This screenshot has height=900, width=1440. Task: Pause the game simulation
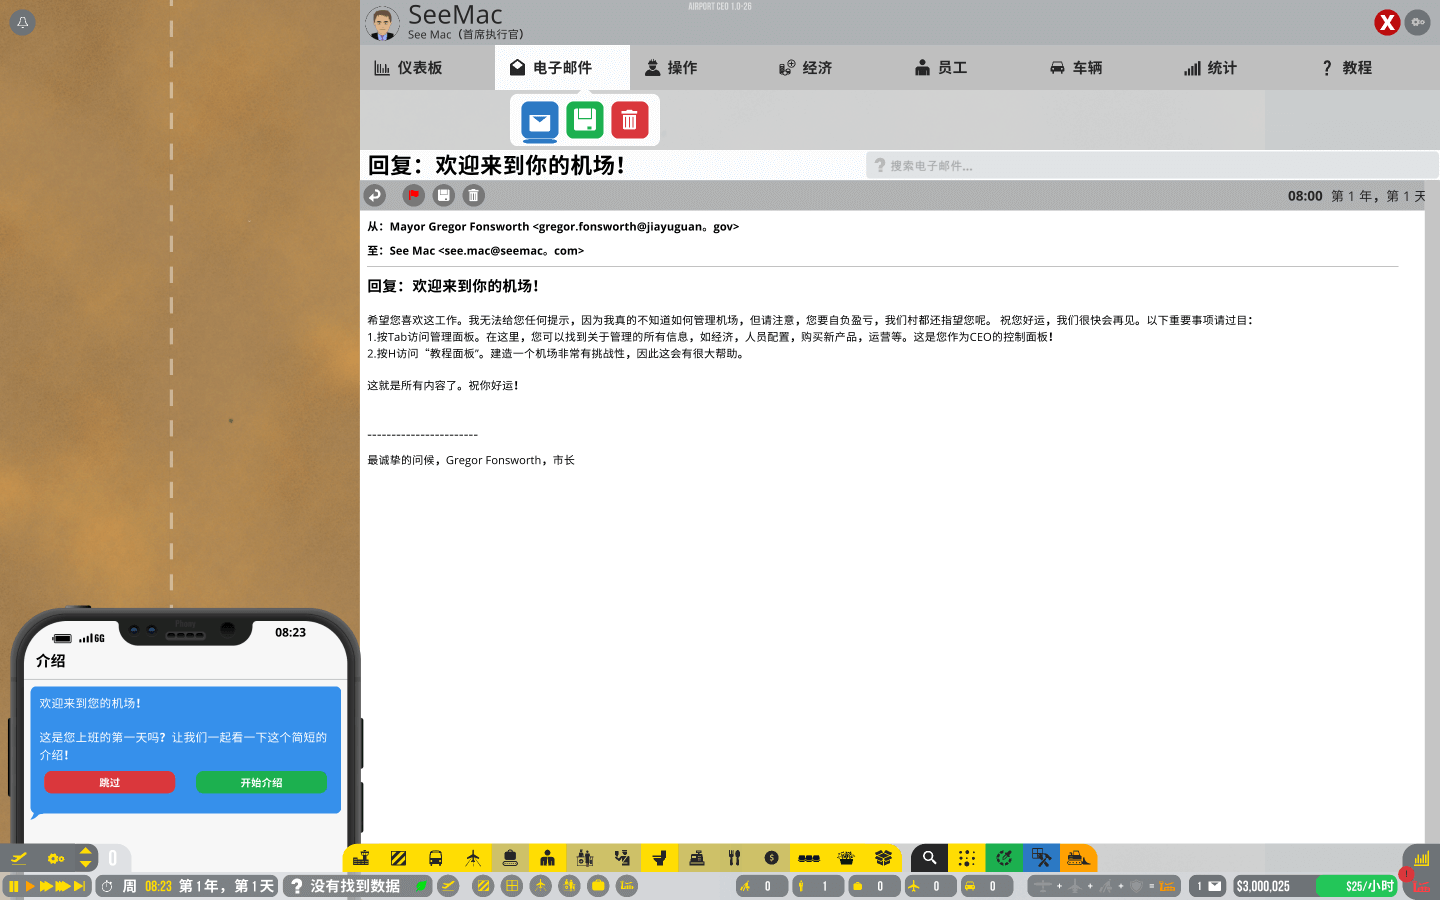[x=14, y=886]
